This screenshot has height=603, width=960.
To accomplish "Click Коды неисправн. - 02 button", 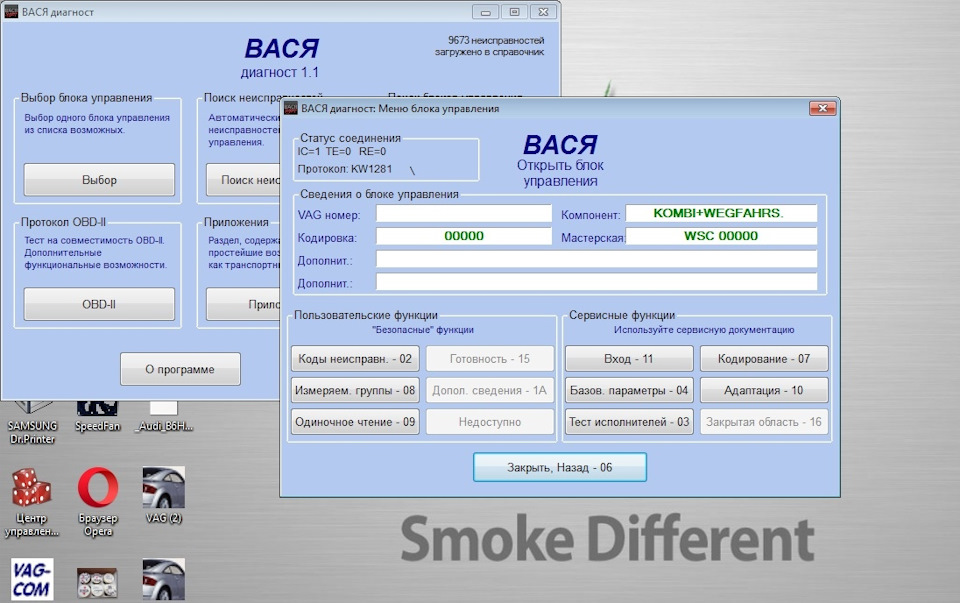I will coord(355,359).
